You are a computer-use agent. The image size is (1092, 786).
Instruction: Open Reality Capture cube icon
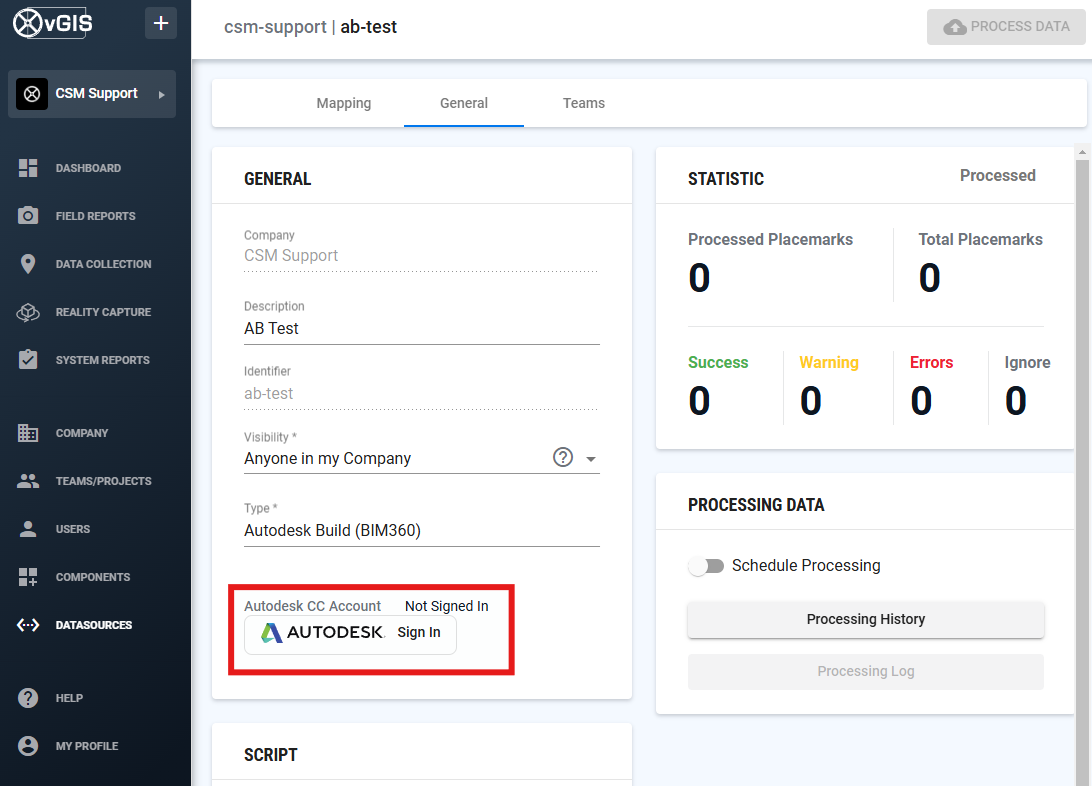point(28,312)
